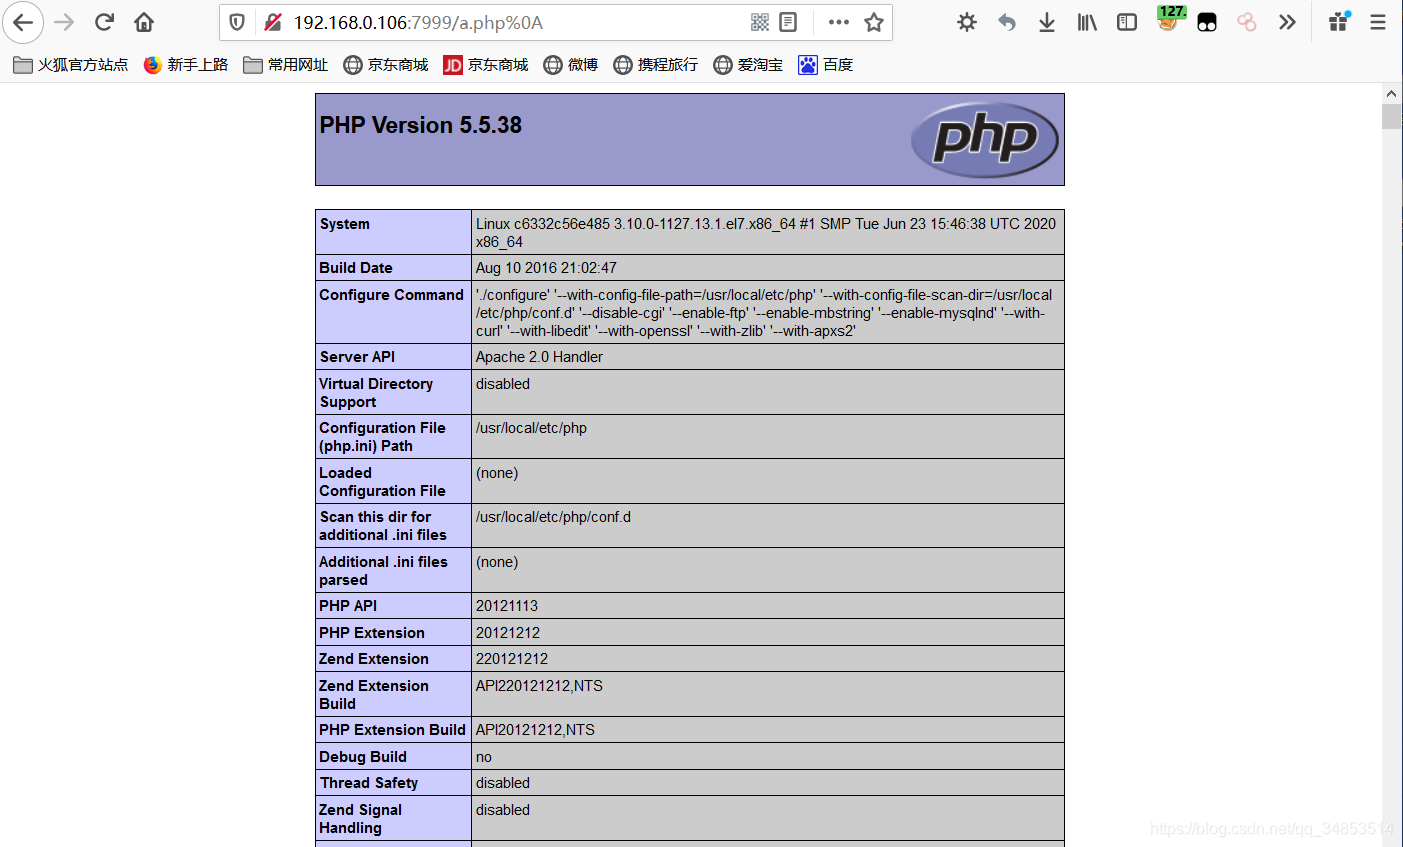
Task: Open the 新手上路 bookmark
Action: click(x=186, y=65)
